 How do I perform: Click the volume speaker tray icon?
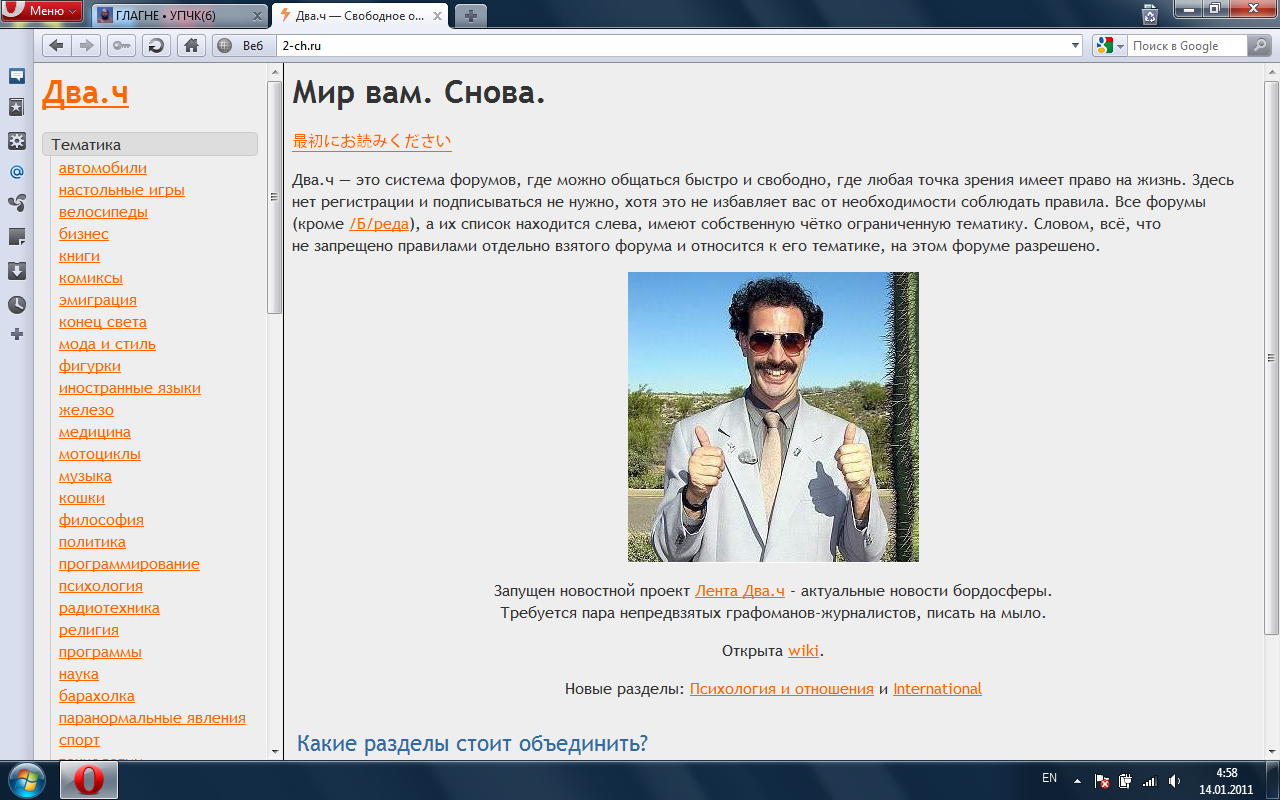point(1174,781)
